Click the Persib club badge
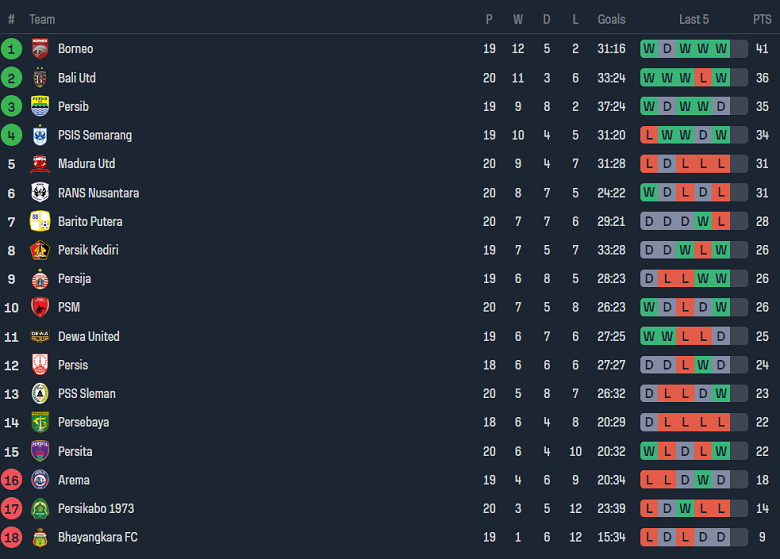This screenshot has height=559, width=780. coord(40,106)
